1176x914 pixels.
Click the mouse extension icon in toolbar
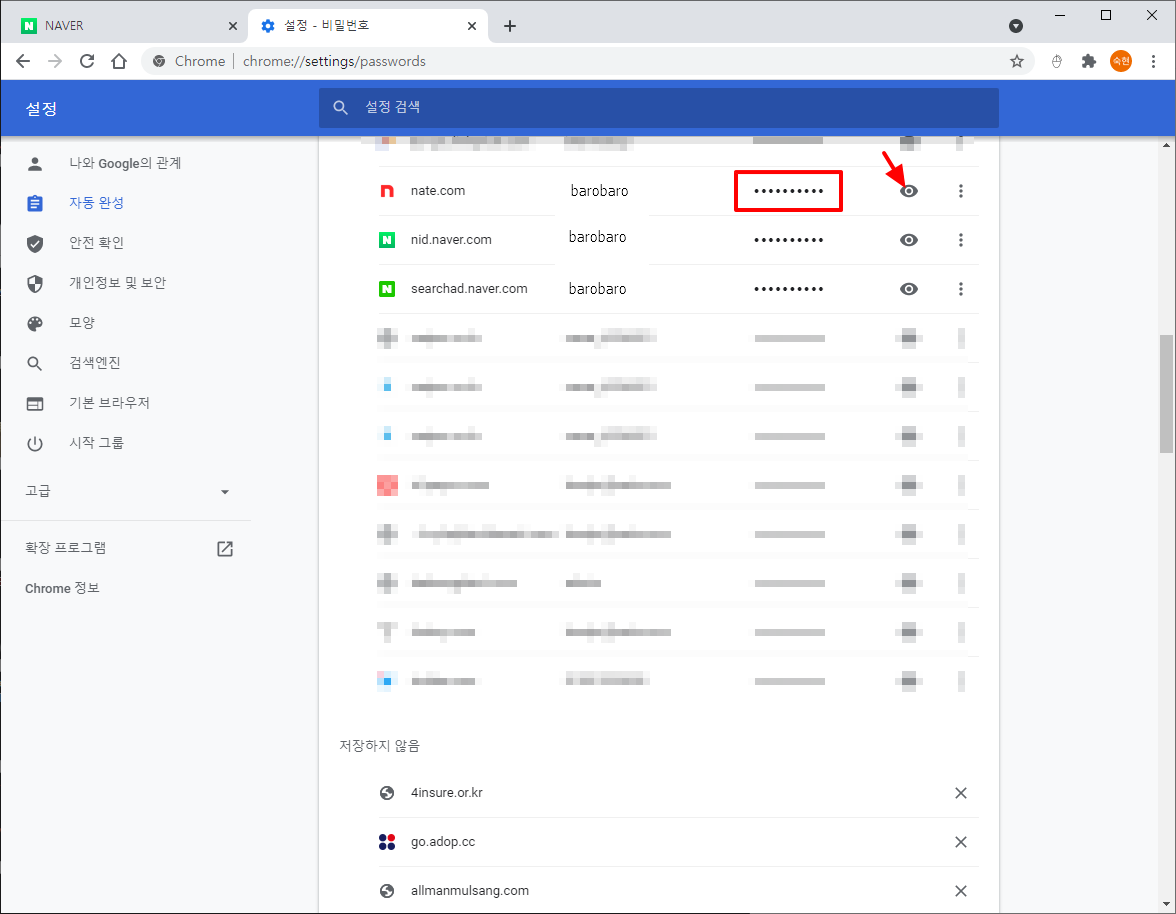coord(1056,61)
